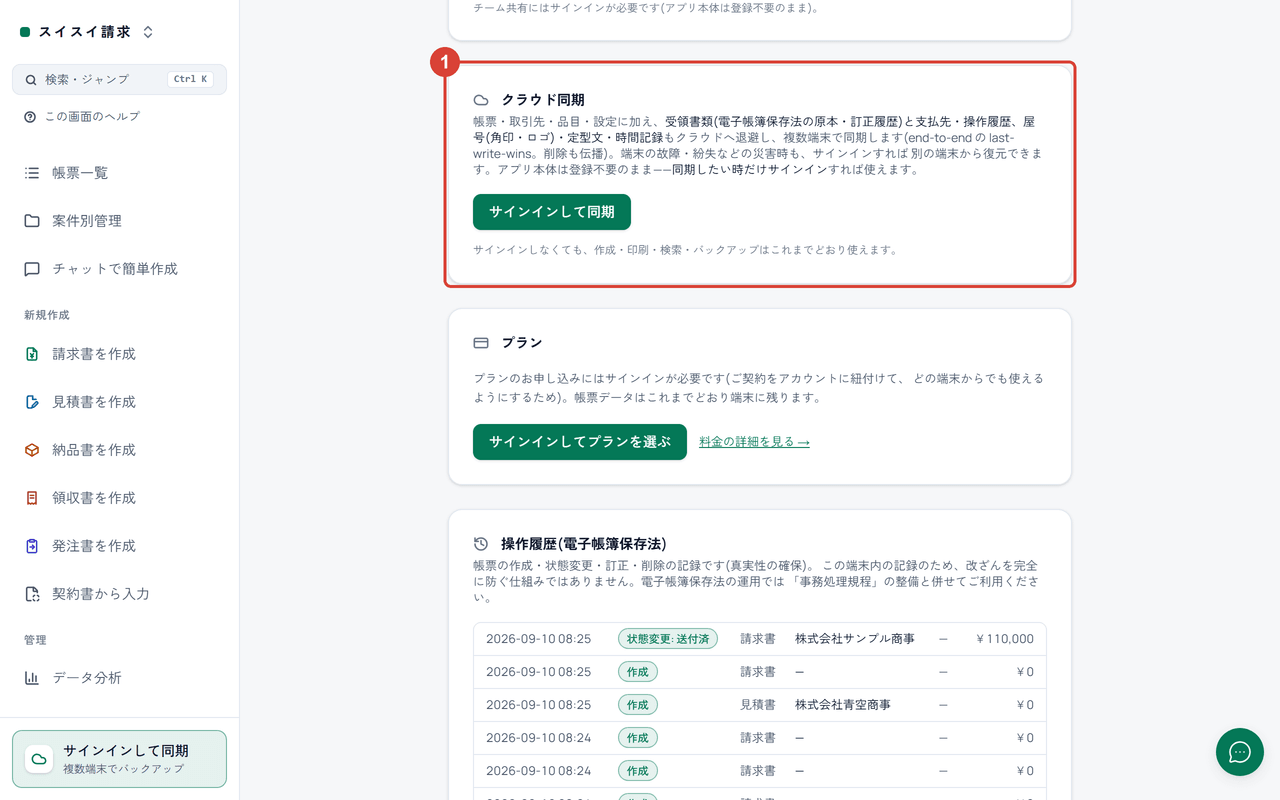Click the 検索・ジャンプ search field
The width and height of the screenshot is (1280, 800).
(119, 79)
